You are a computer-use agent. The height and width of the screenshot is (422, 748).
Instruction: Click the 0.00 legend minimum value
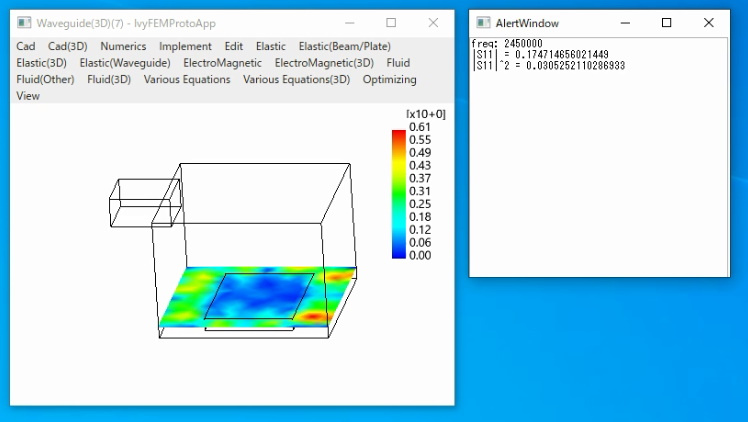420,255
